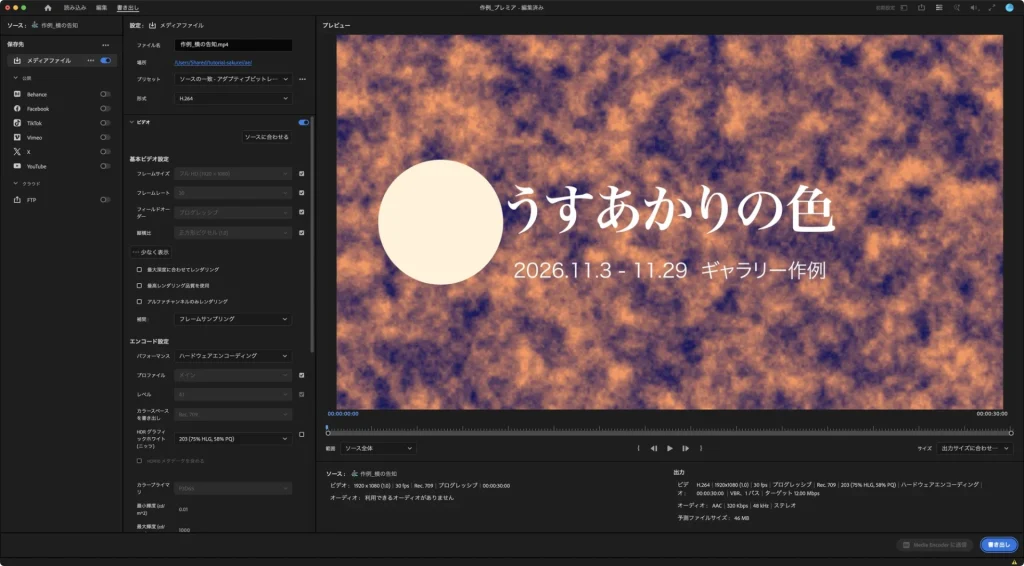Enable the Facebook publish toggle
The image size is (1024, 566).
[105, 108]
